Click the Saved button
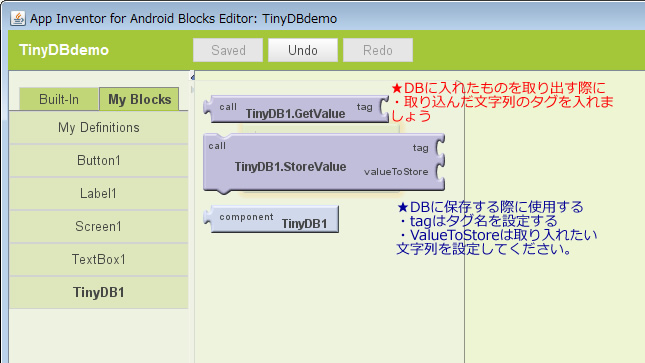This screenshot has height=363, width=645. [228, 50]
